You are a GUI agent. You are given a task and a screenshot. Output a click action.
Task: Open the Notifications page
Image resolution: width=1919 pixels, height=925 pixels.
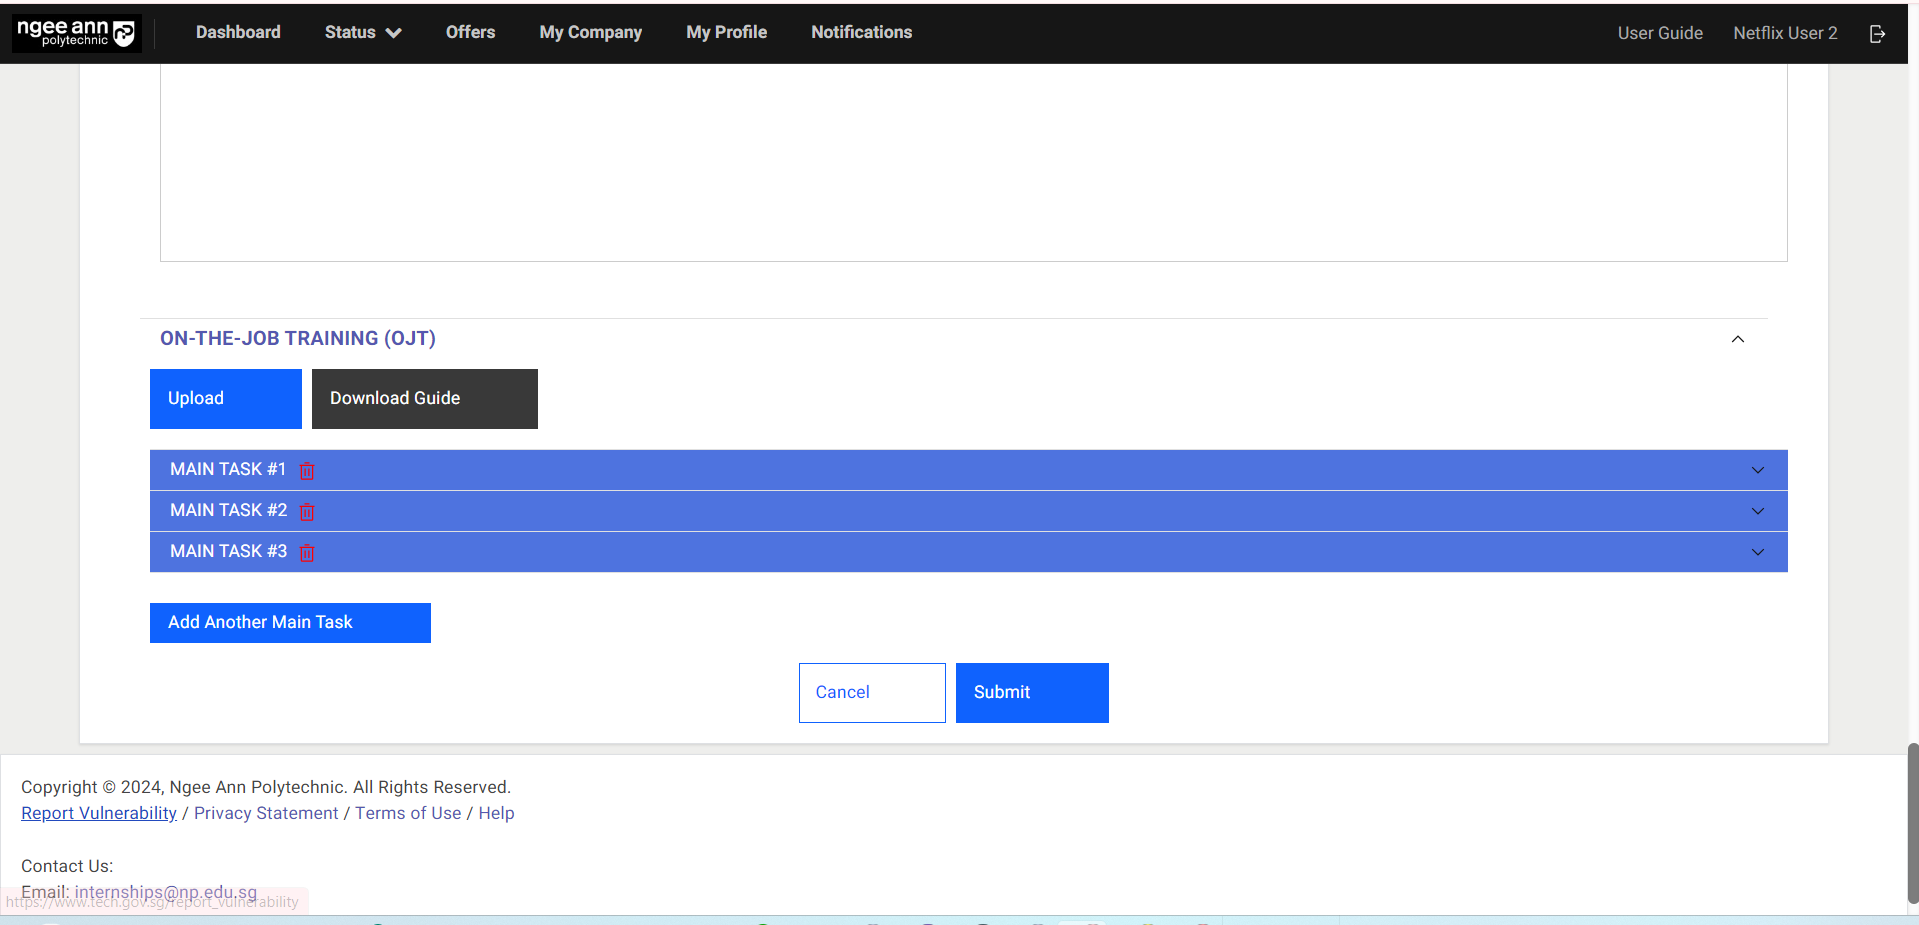pos(861,33)
